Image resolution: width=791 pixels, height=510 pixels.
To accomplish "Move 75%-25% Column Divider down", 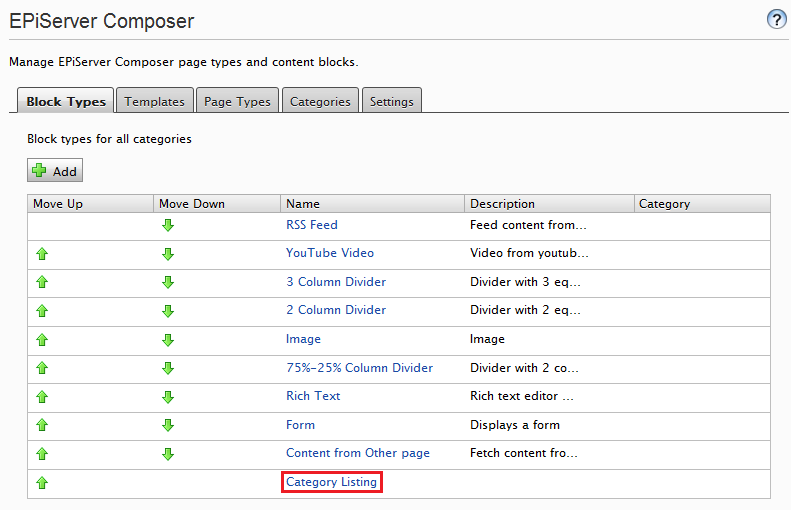I will click(x=168, y=368).
